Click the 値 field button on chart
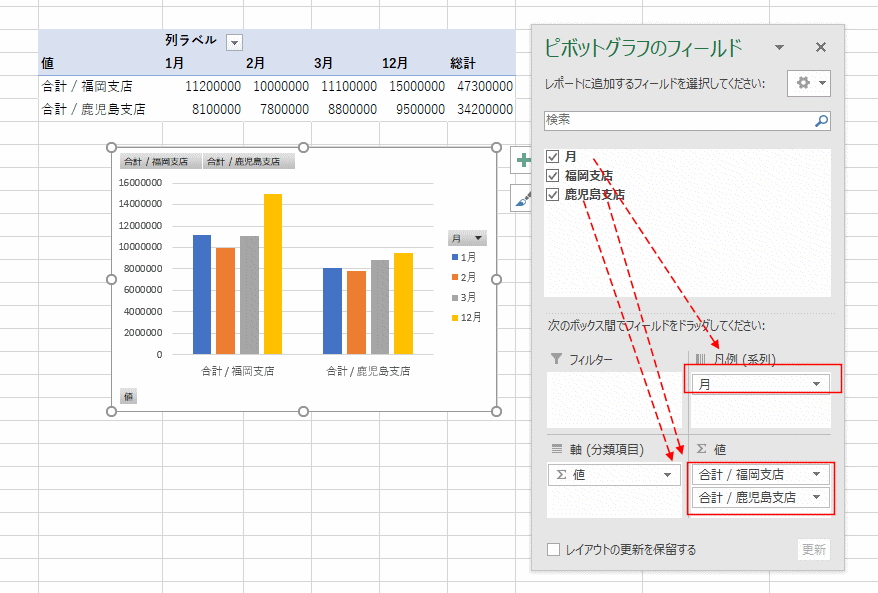 coord(128,397)
